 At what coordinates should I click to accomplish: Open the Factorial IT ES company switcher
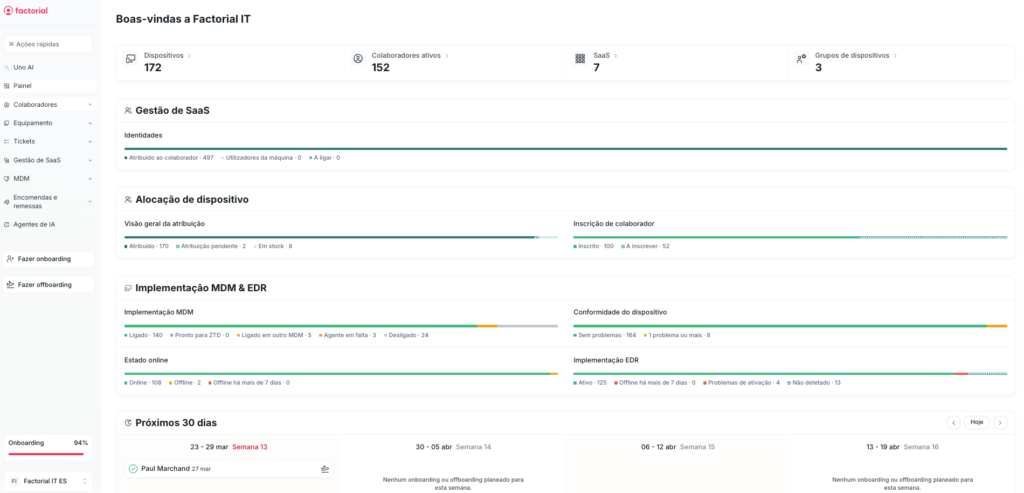coord(48,481)
